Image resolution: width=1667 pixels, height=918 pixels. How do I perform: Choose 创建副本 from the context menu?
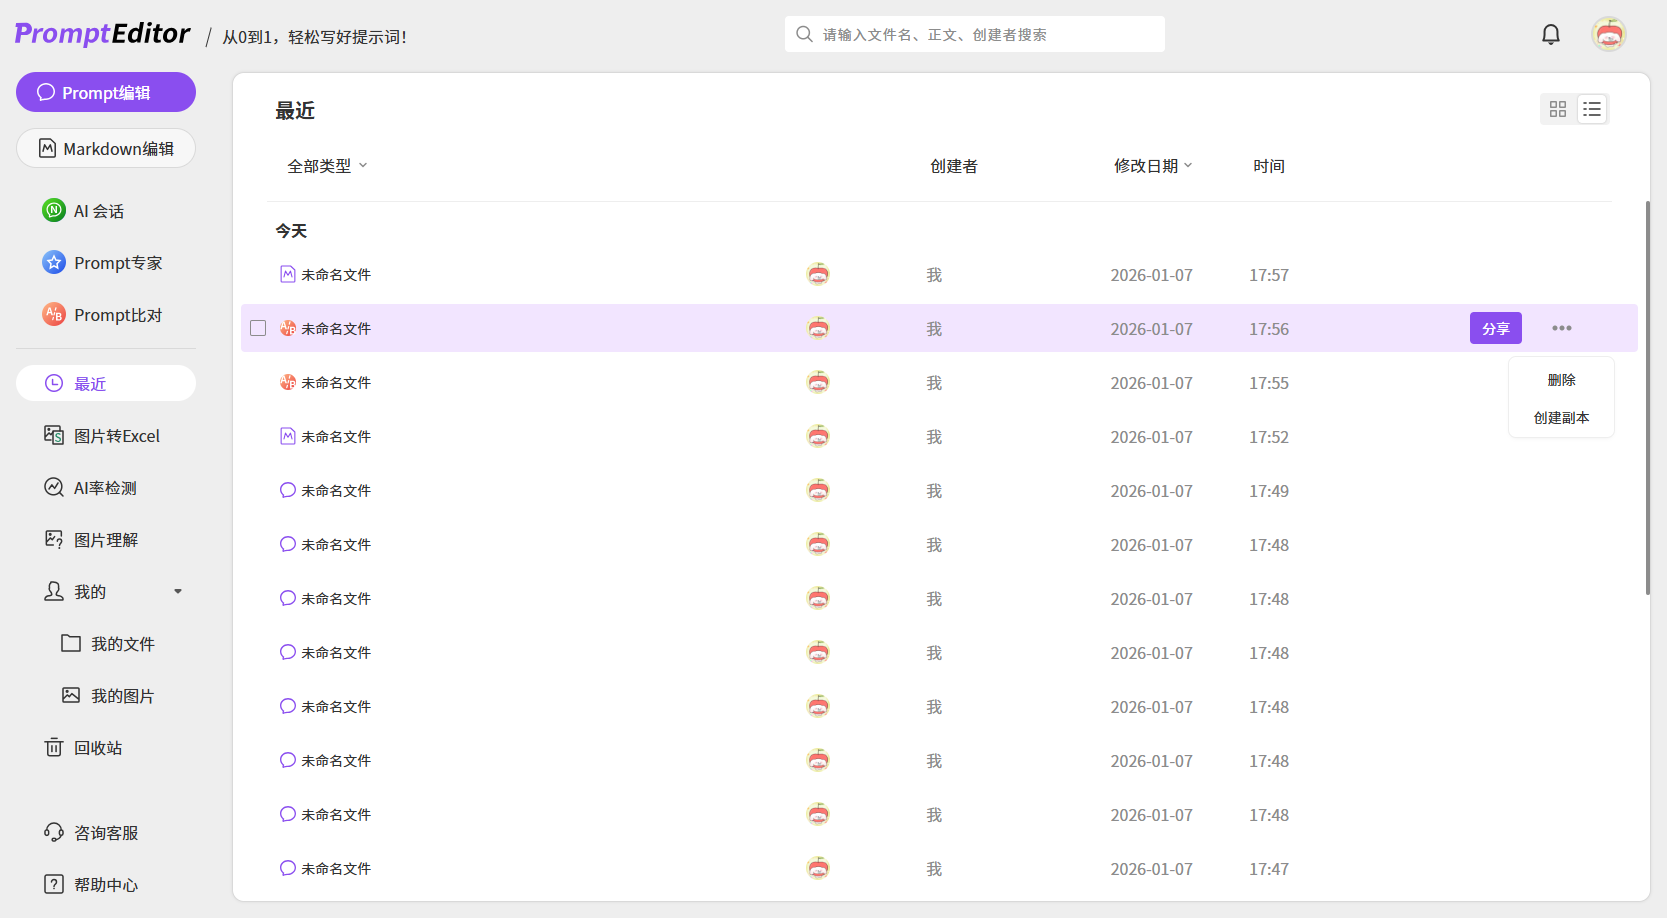[x=1561, y=418]
